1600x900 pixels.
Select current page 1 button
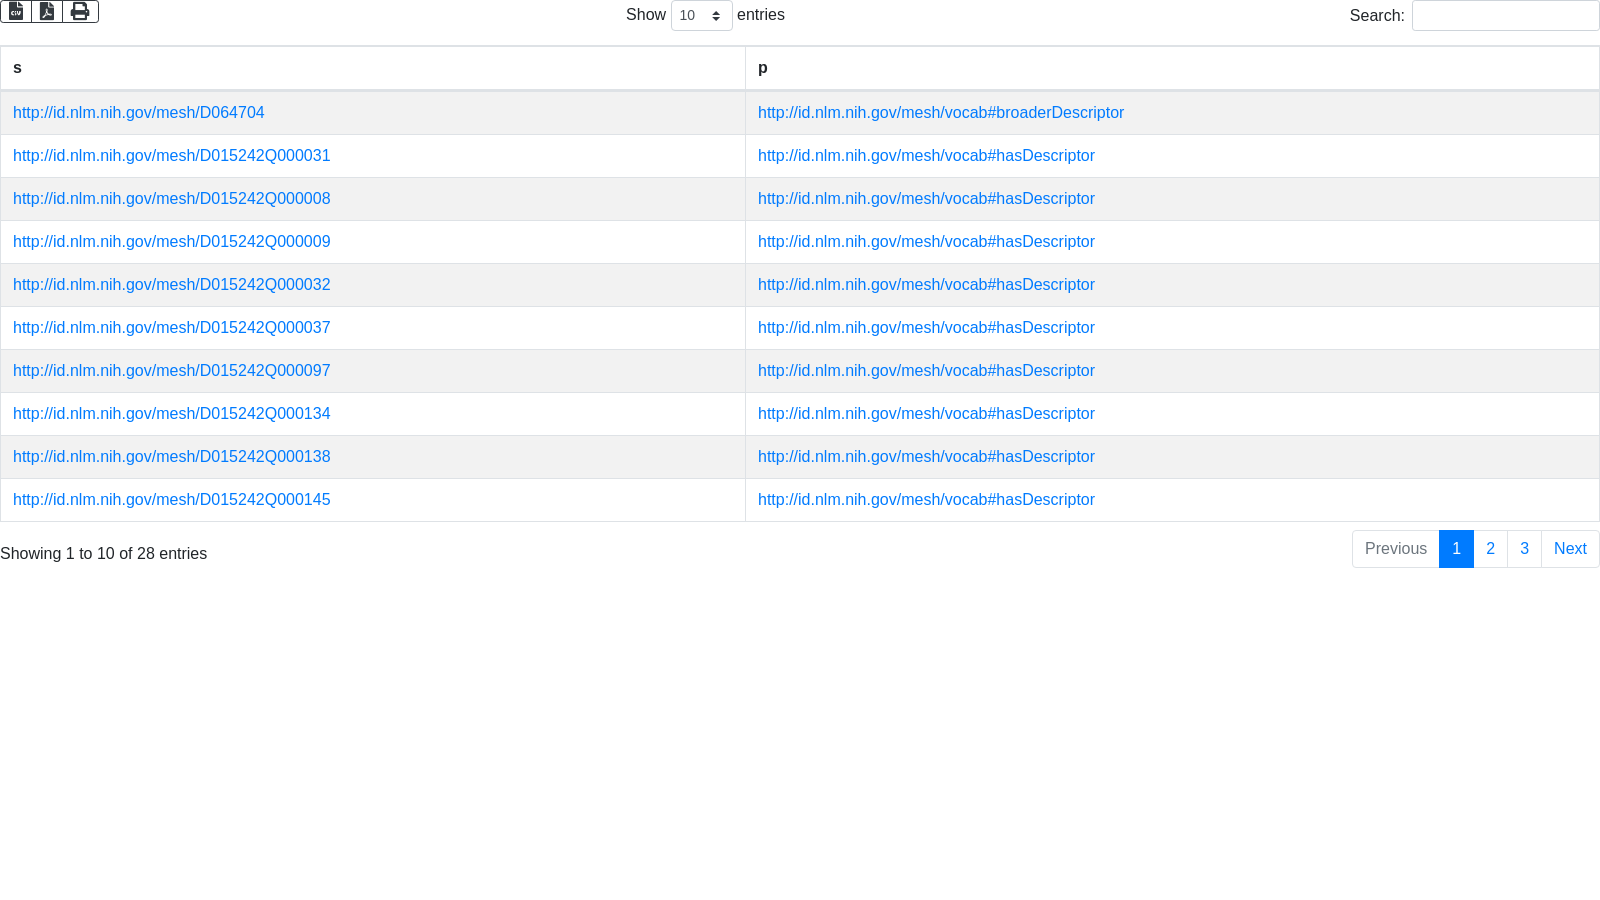pyautogui.click(x=1456, y=549)
